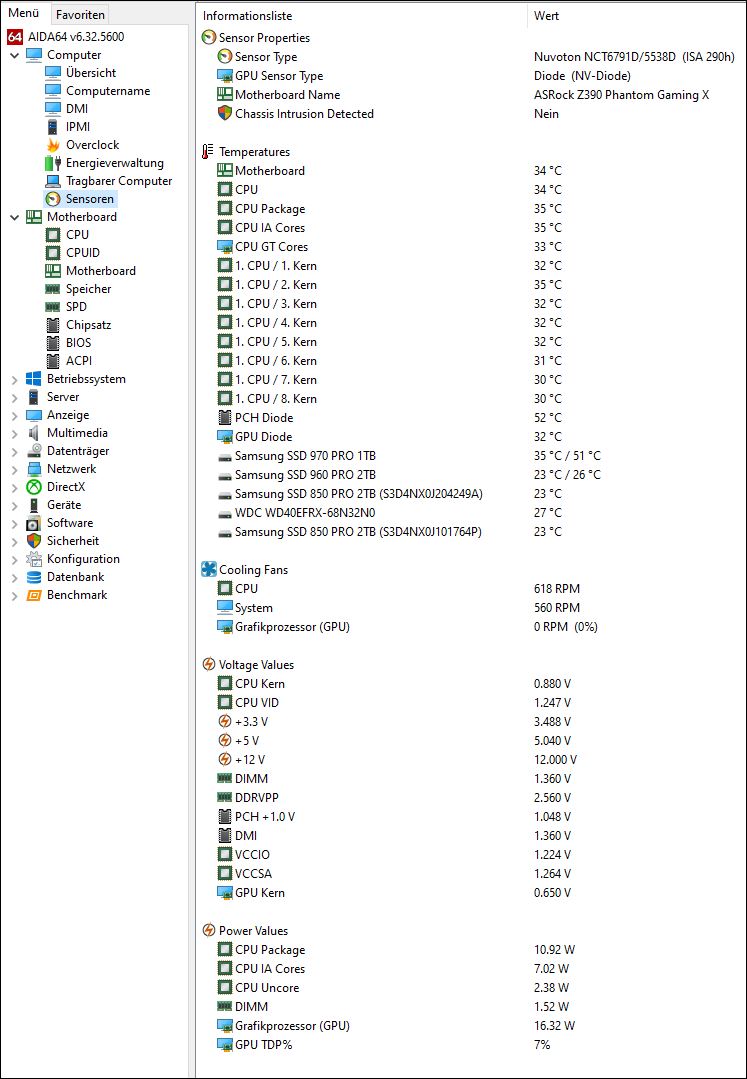
Task: Select ACPI in the tree
Action: [x=79, y=361]
